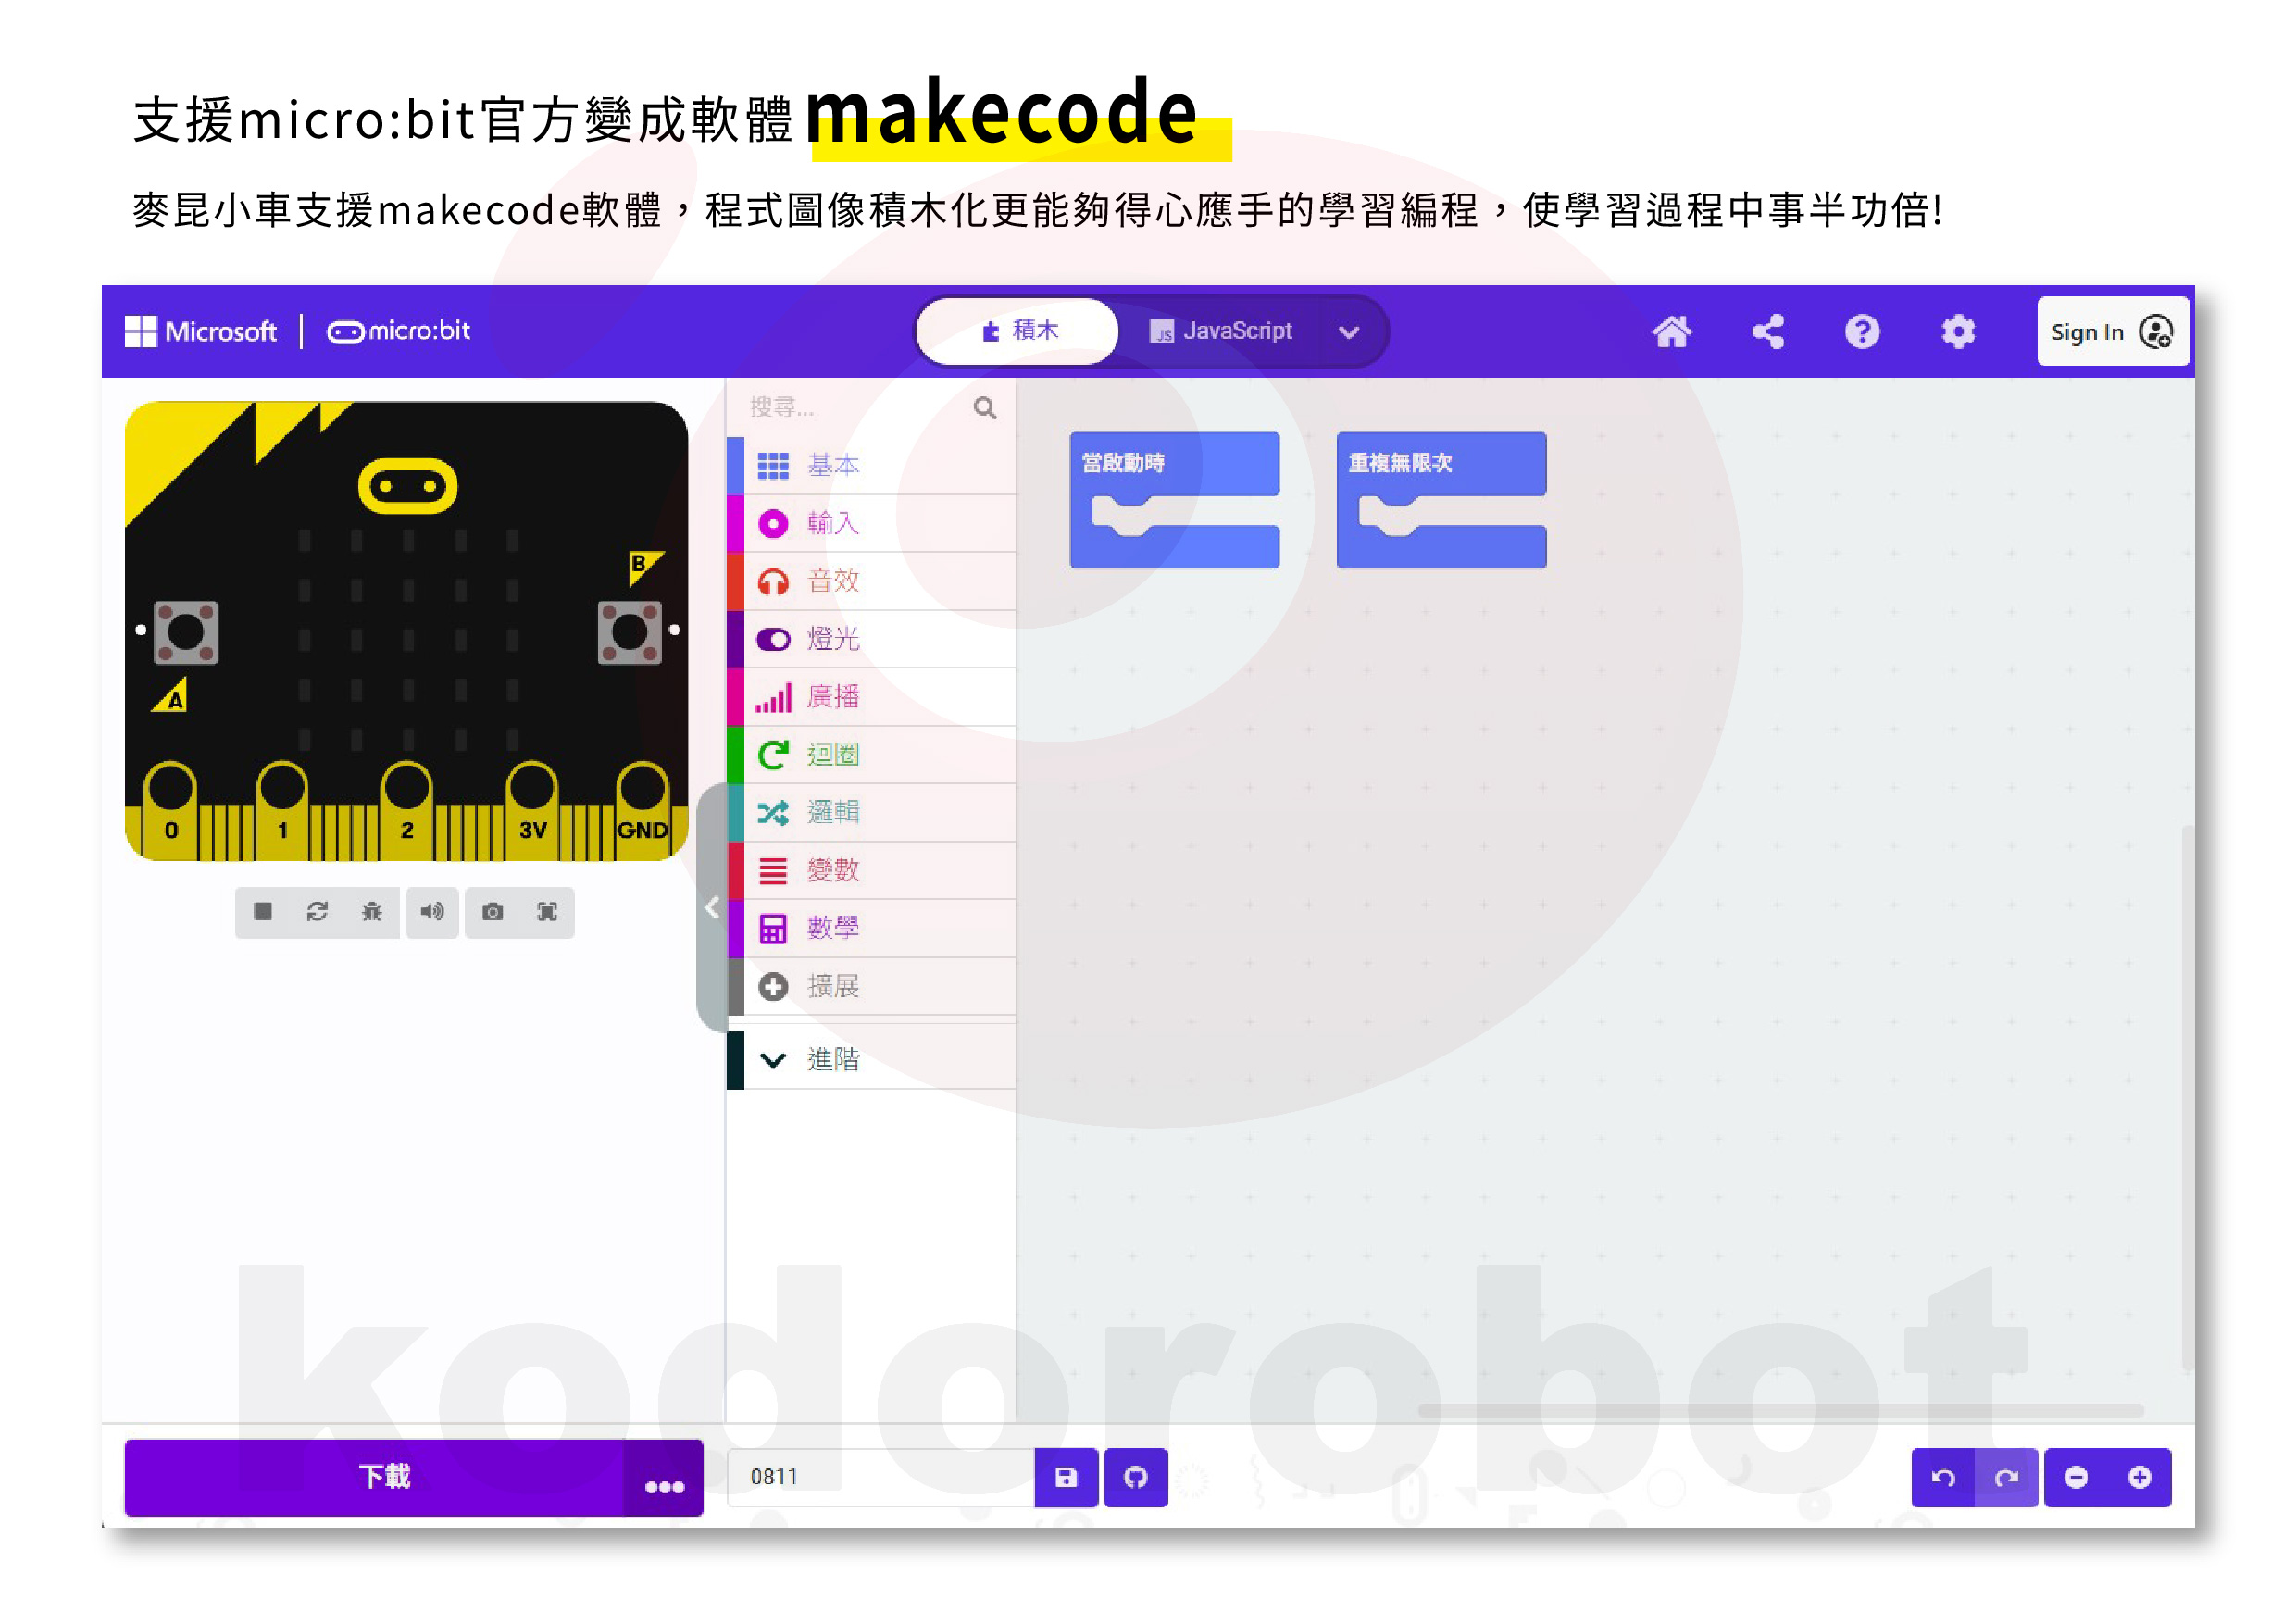2296x1624 pixels.
Task: Open the 數學 block category
Action: [x=871, y=928]
